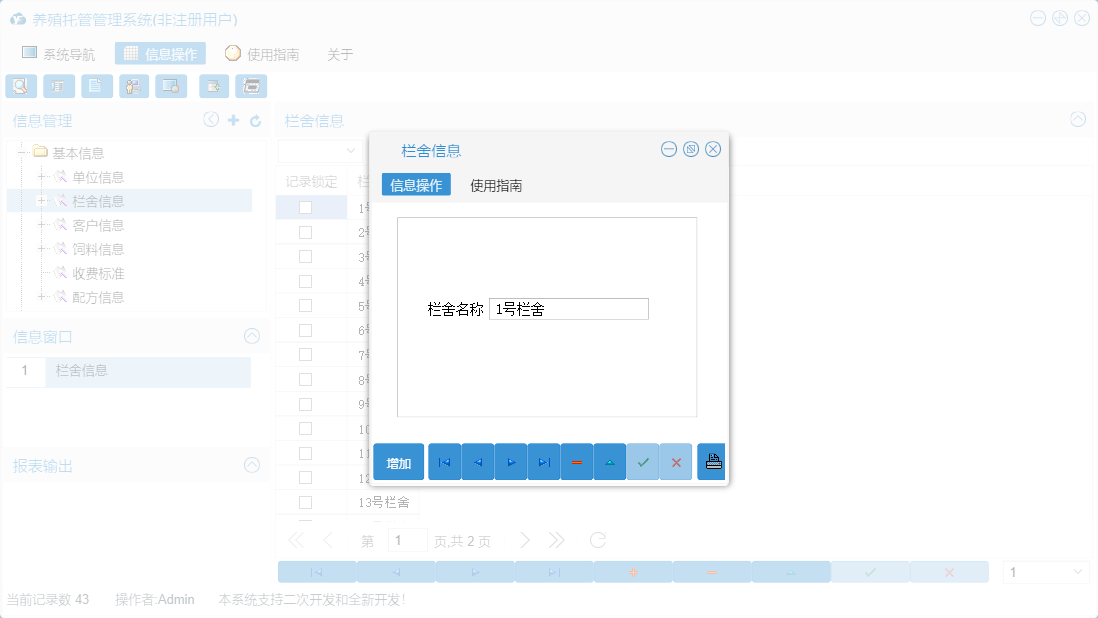The width and height of the screenshot is (1098, 618).
Task: Click the delete record icon in dialog
Action: [x=576, y=461]
